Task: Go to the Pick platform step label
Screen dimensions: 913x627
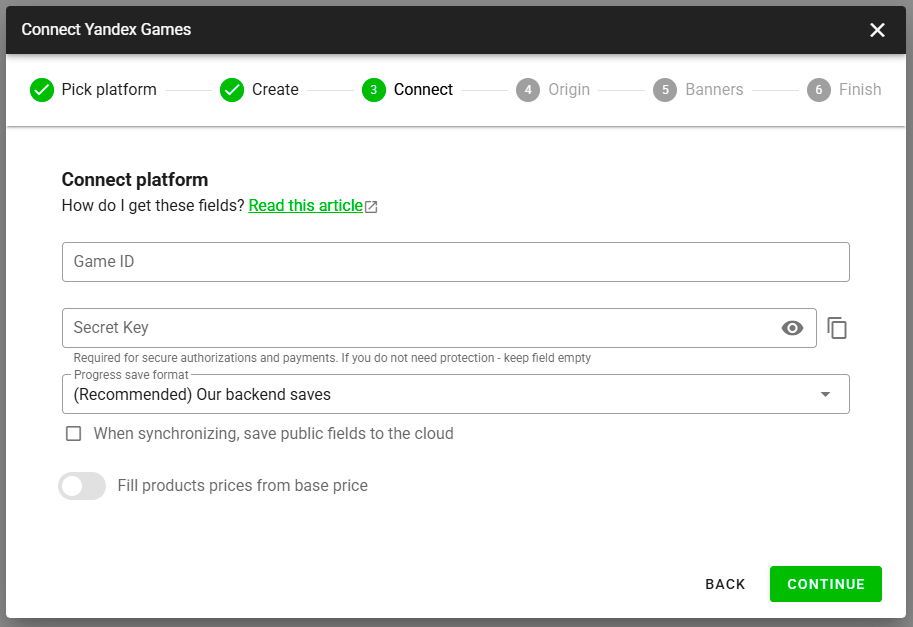Action: pos(109,90)
